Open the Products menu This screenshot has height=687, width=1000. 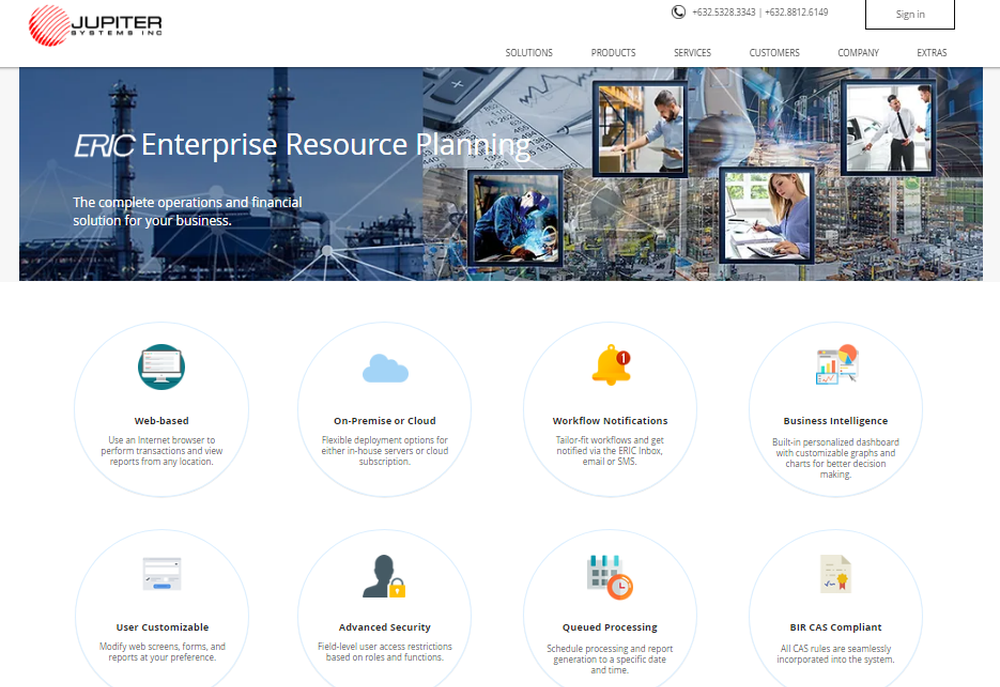coord(613,53)
